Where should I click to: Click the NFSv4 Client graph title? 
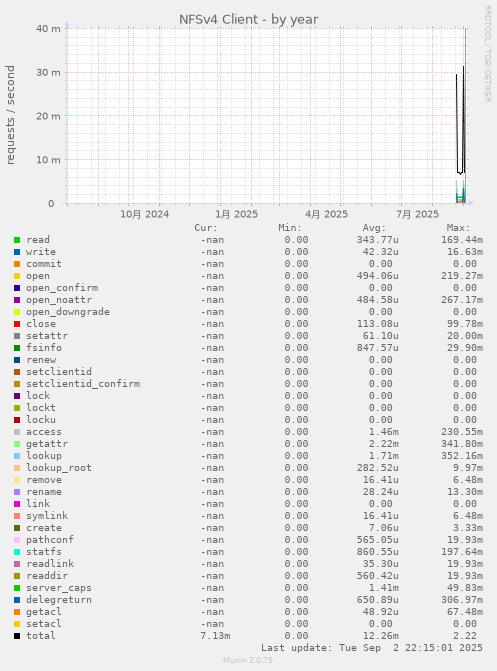pyautogui.click(x=248, y=20)
